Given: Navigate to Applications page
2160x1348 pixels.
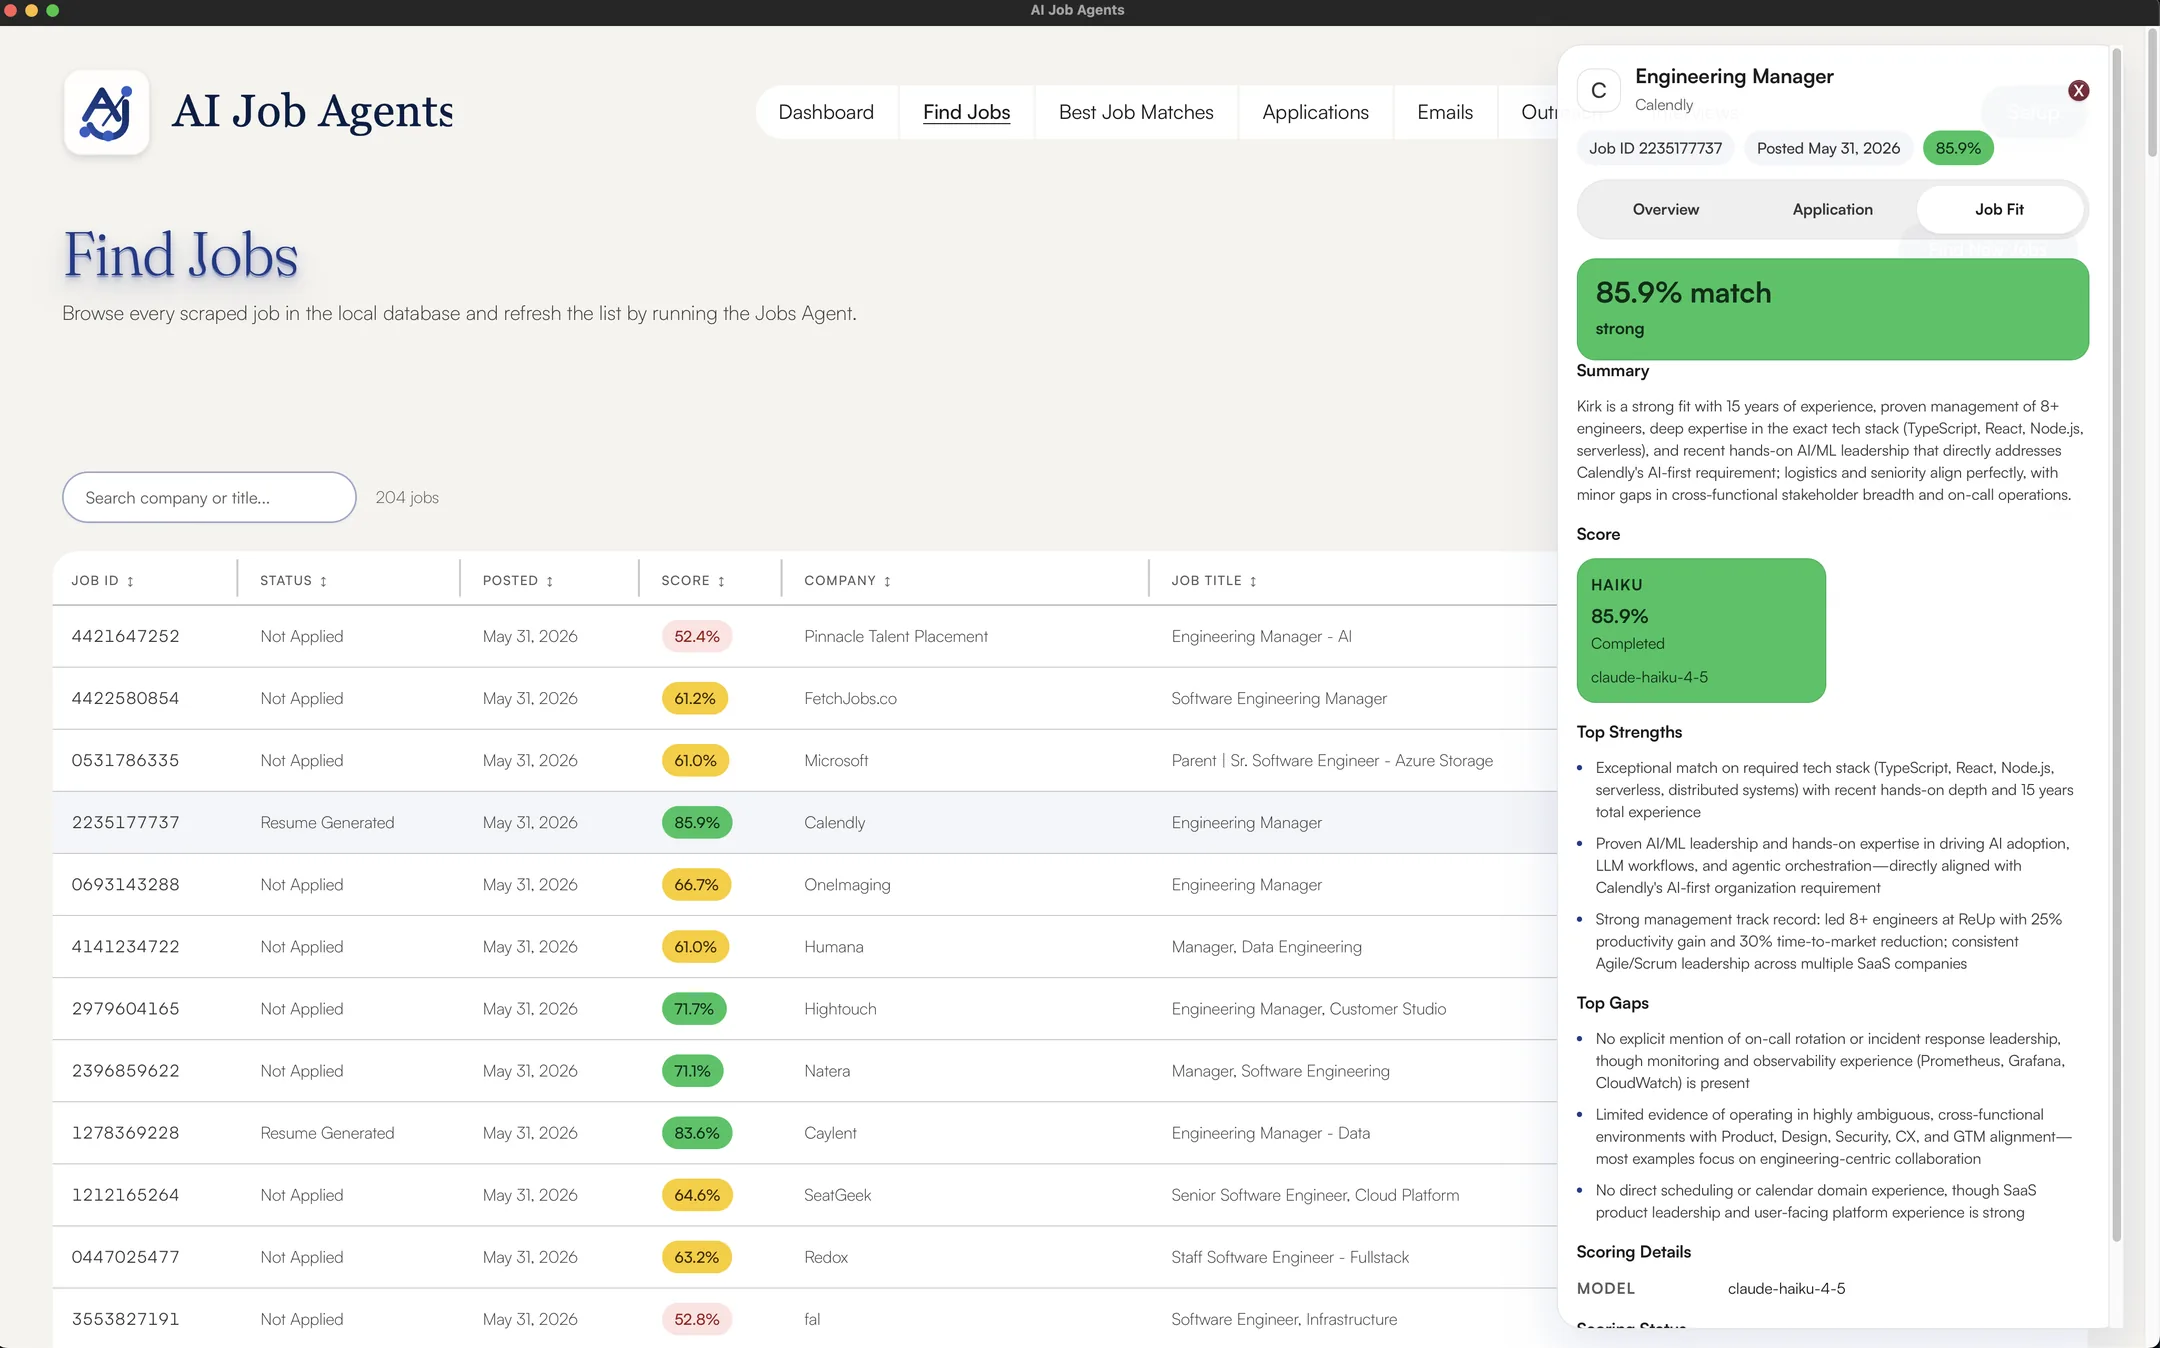Looking at the screenshot, I should click(x=1315, y=112).
